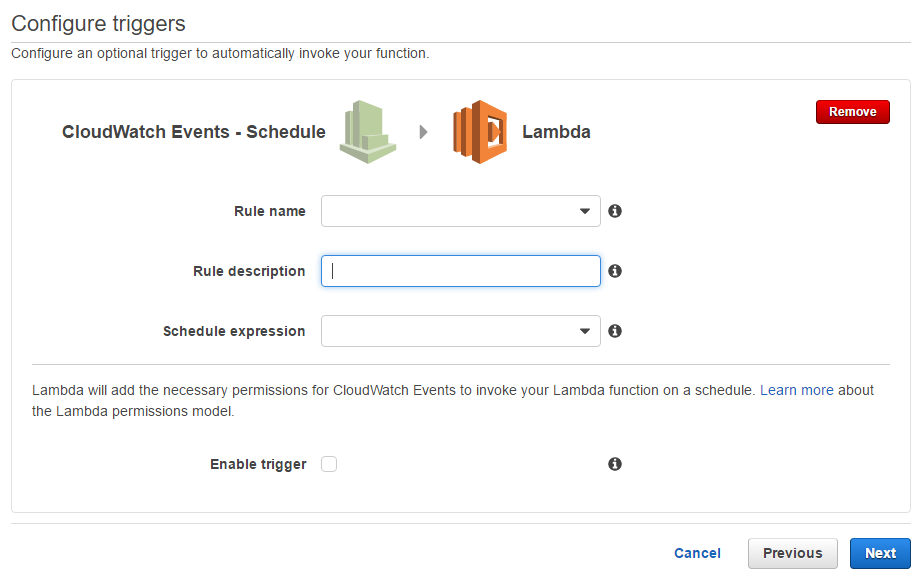This screenshot has width=924, height=582.
Task: Click the Previous button
Action: pyautogui.click(x=792, y=553)
